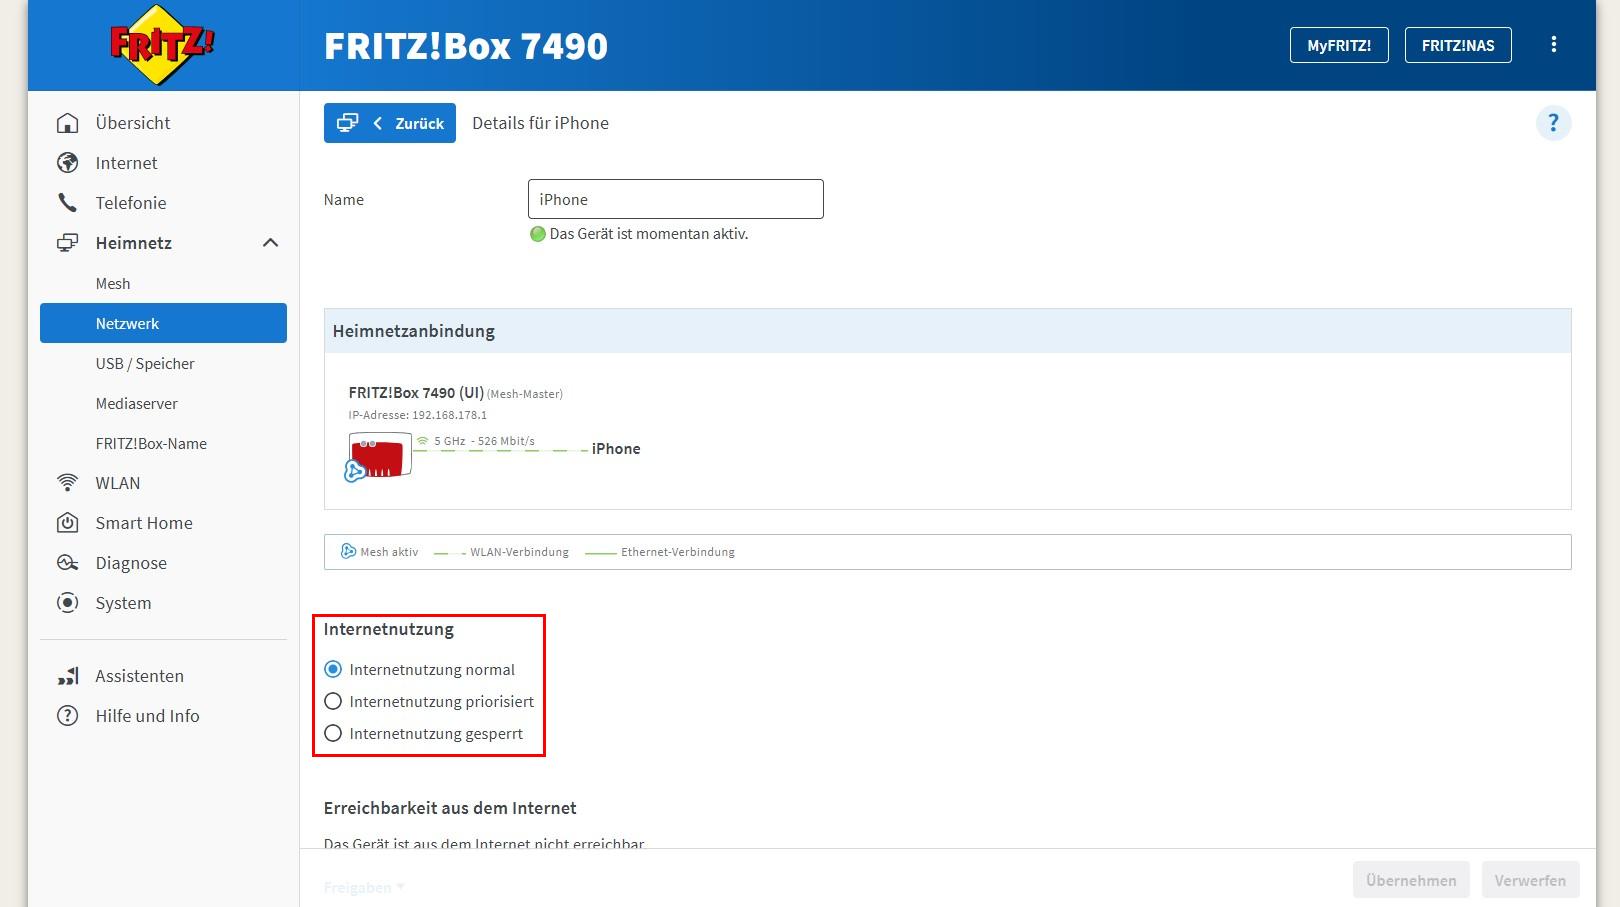Click the WLAN wifi icon

[68, 483]
